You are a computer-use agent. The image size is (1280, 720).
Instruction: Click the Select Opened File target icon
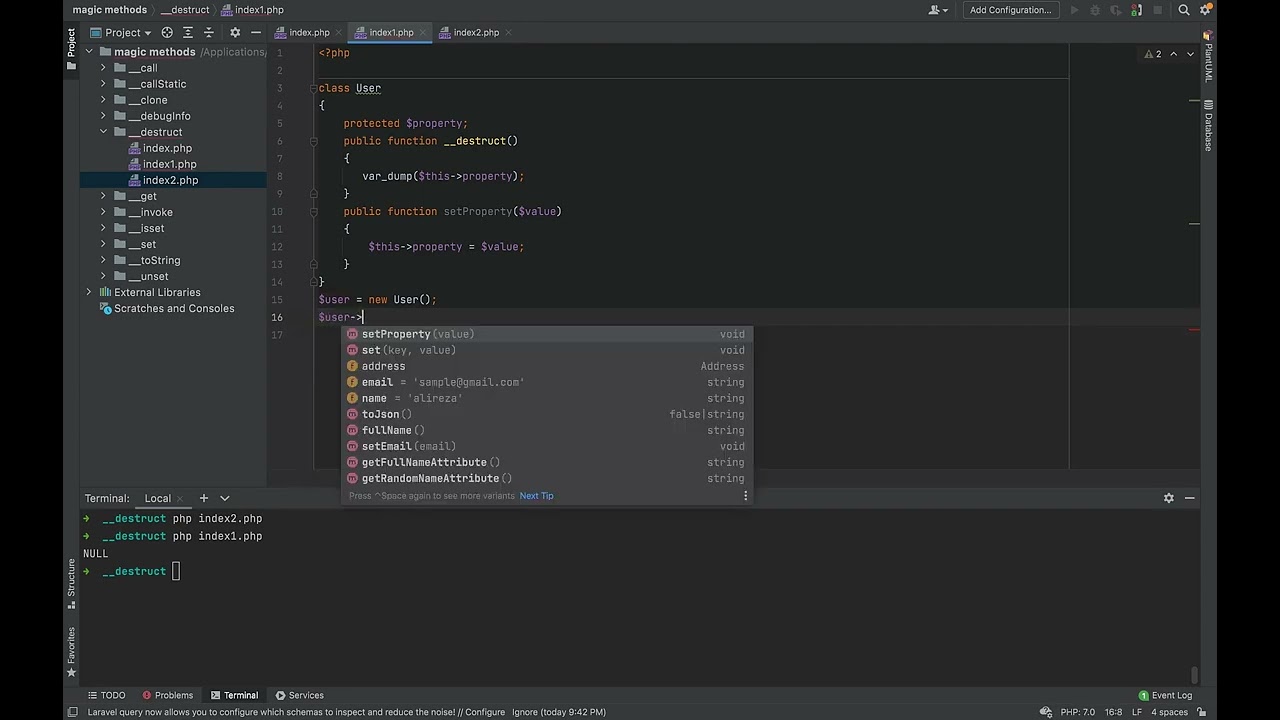tap(167, 32)
